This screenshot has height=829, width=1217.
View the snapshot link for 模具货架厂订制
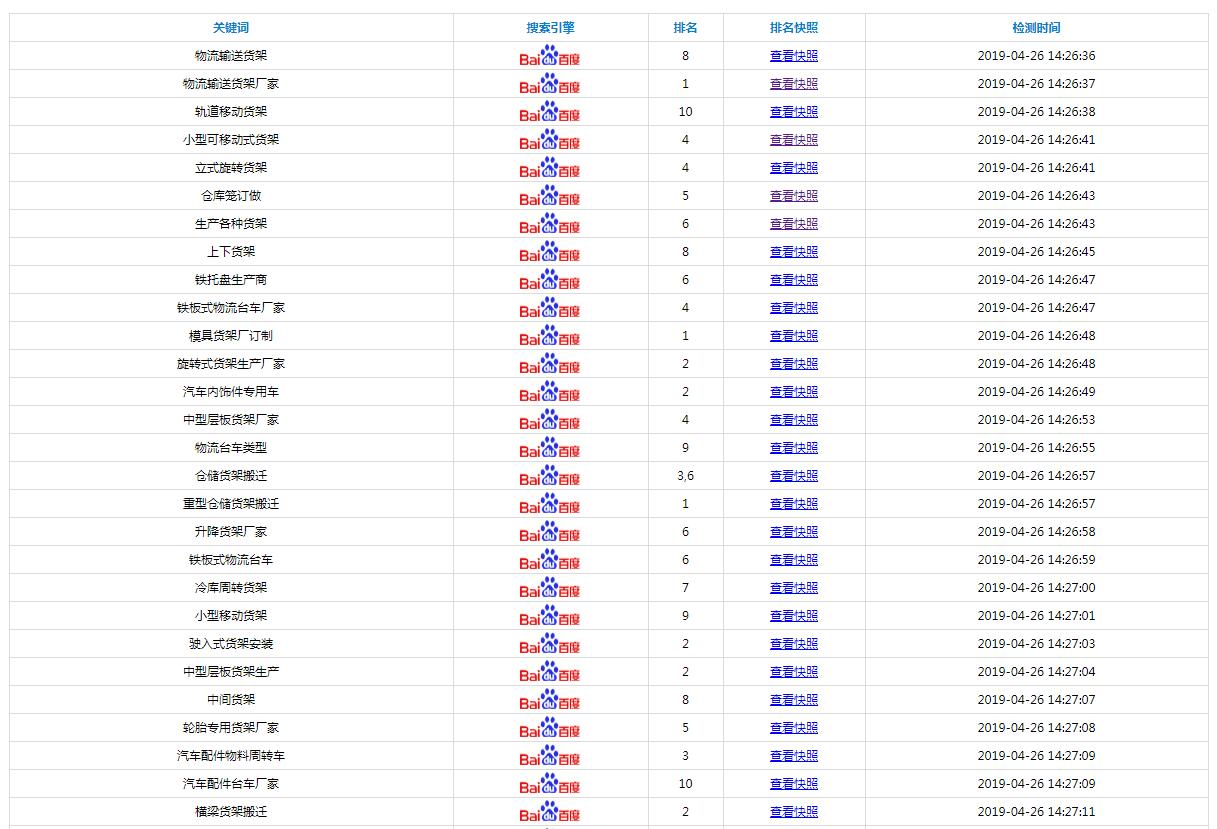(794, 336)
